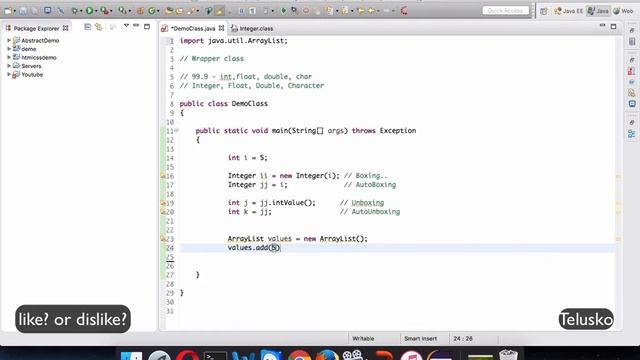
Task: Switch to the DemoClass.java editor tab
Action: point(193,29)
